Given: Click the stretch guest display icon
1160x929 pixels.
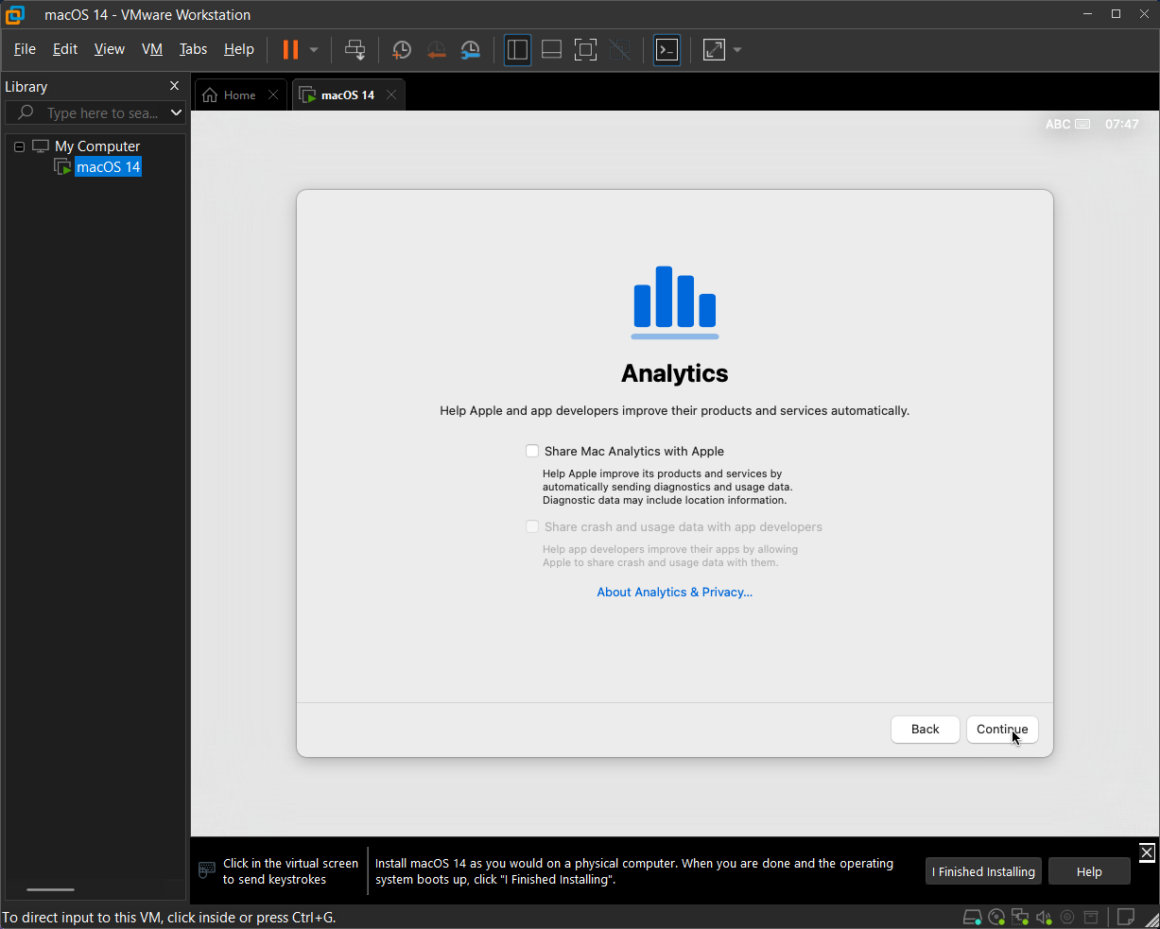Looking at the screenshot, I should pyautogui.click(x=714, y=50).
